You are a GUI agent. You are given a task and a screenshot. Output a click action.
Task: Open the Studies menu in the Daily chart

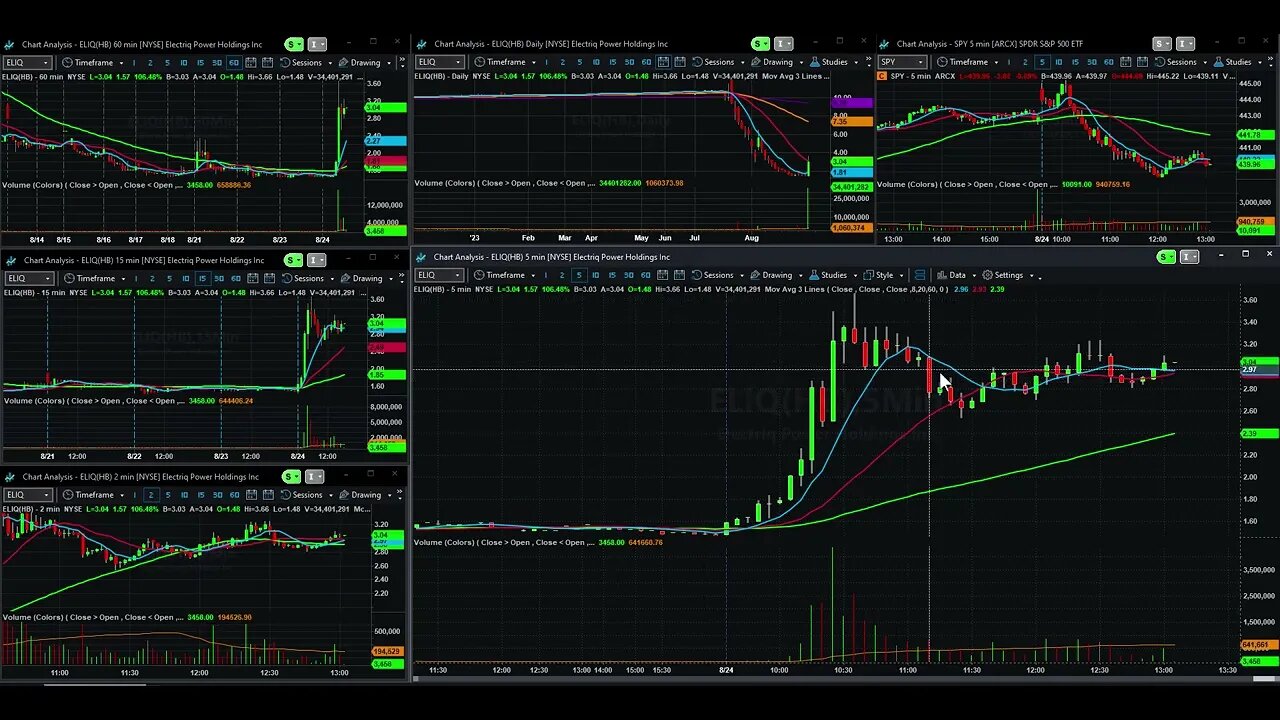[835, 62]
